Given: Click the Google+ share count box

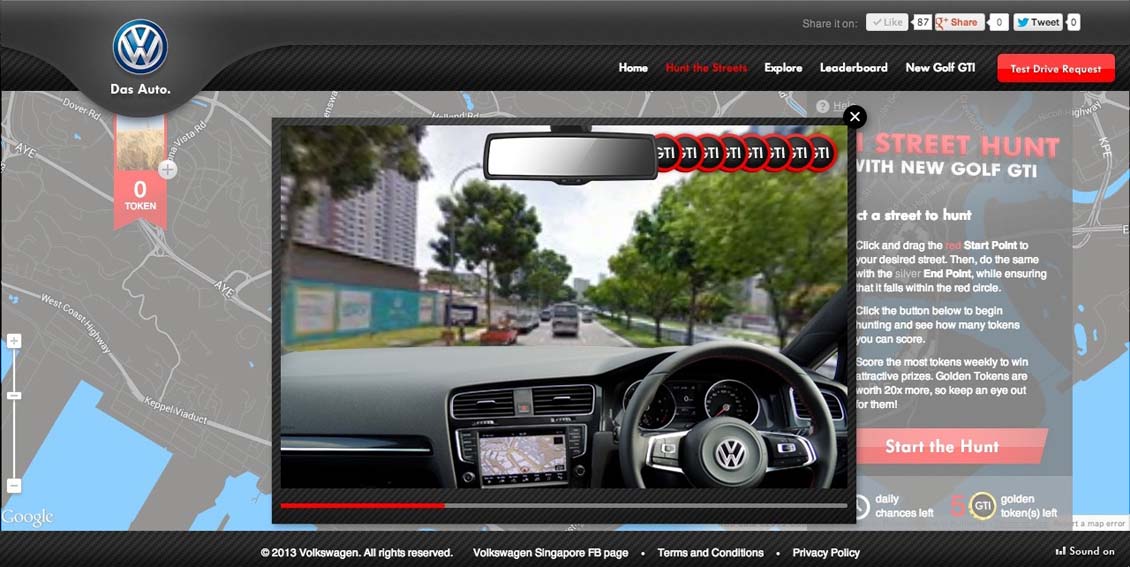Looking at the screenshot, I should pyautogui.click(x=998, y=22).
